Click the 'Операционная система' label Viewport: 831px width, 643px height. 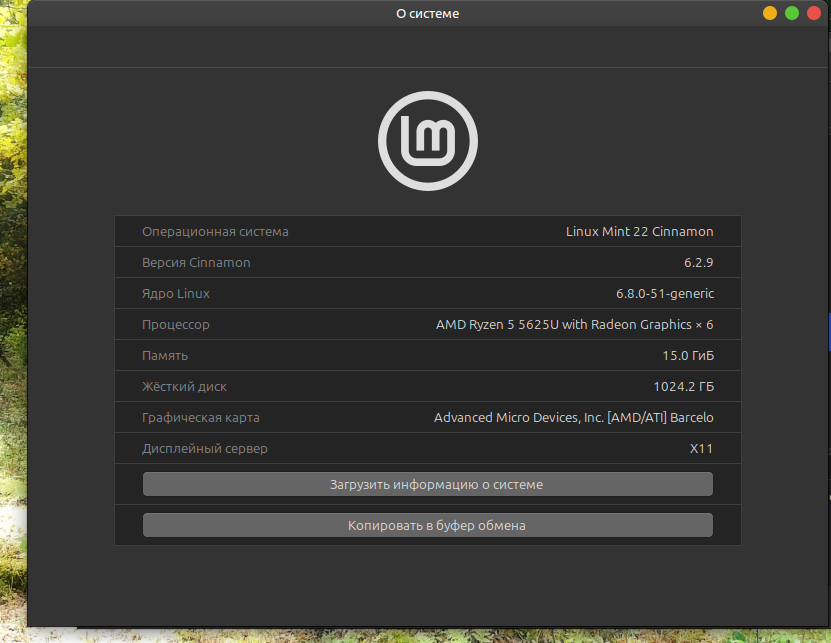tap(215, 232)
